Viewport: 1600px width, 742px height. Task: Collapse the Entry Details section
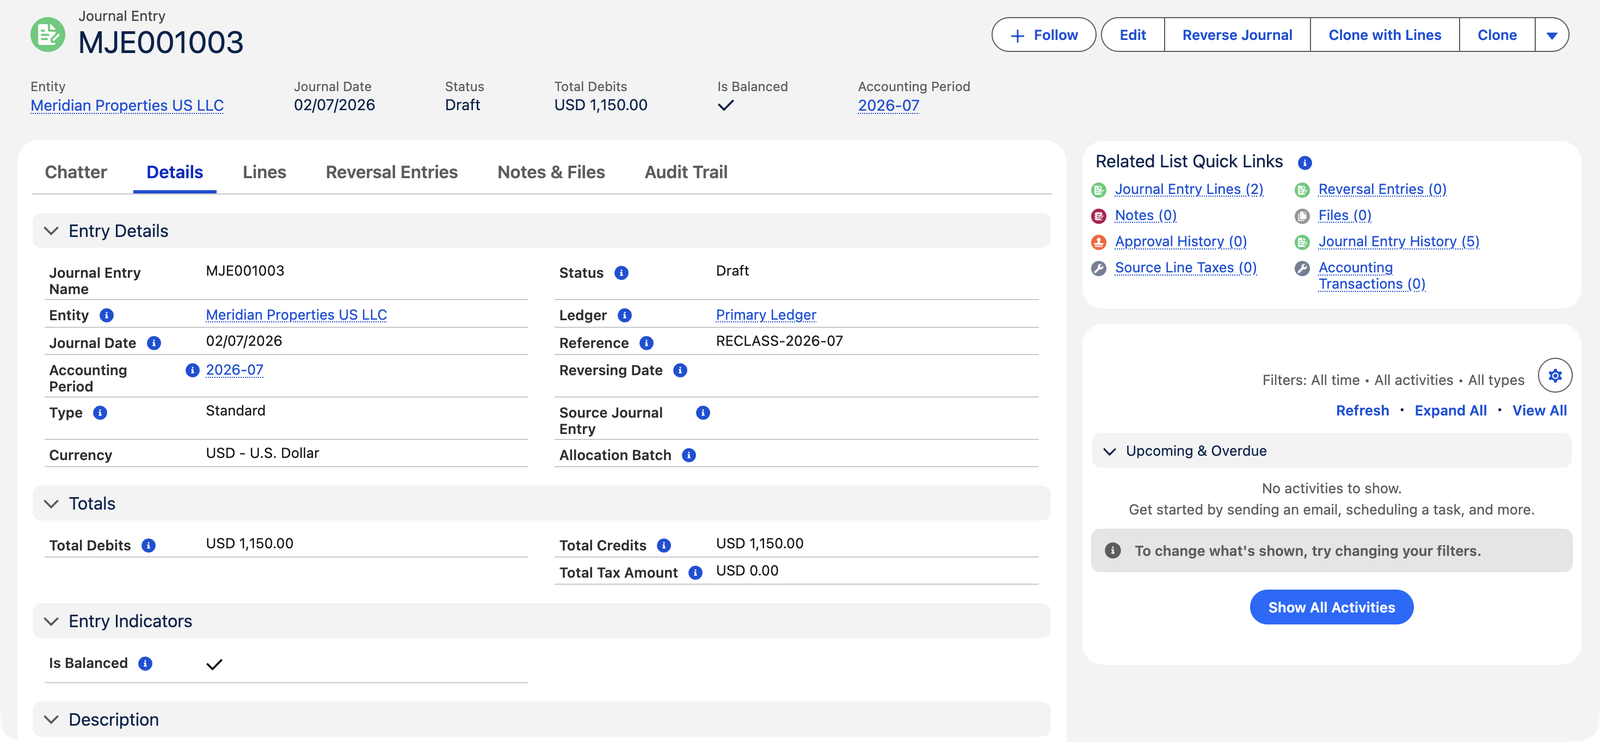tap(51, 231)
